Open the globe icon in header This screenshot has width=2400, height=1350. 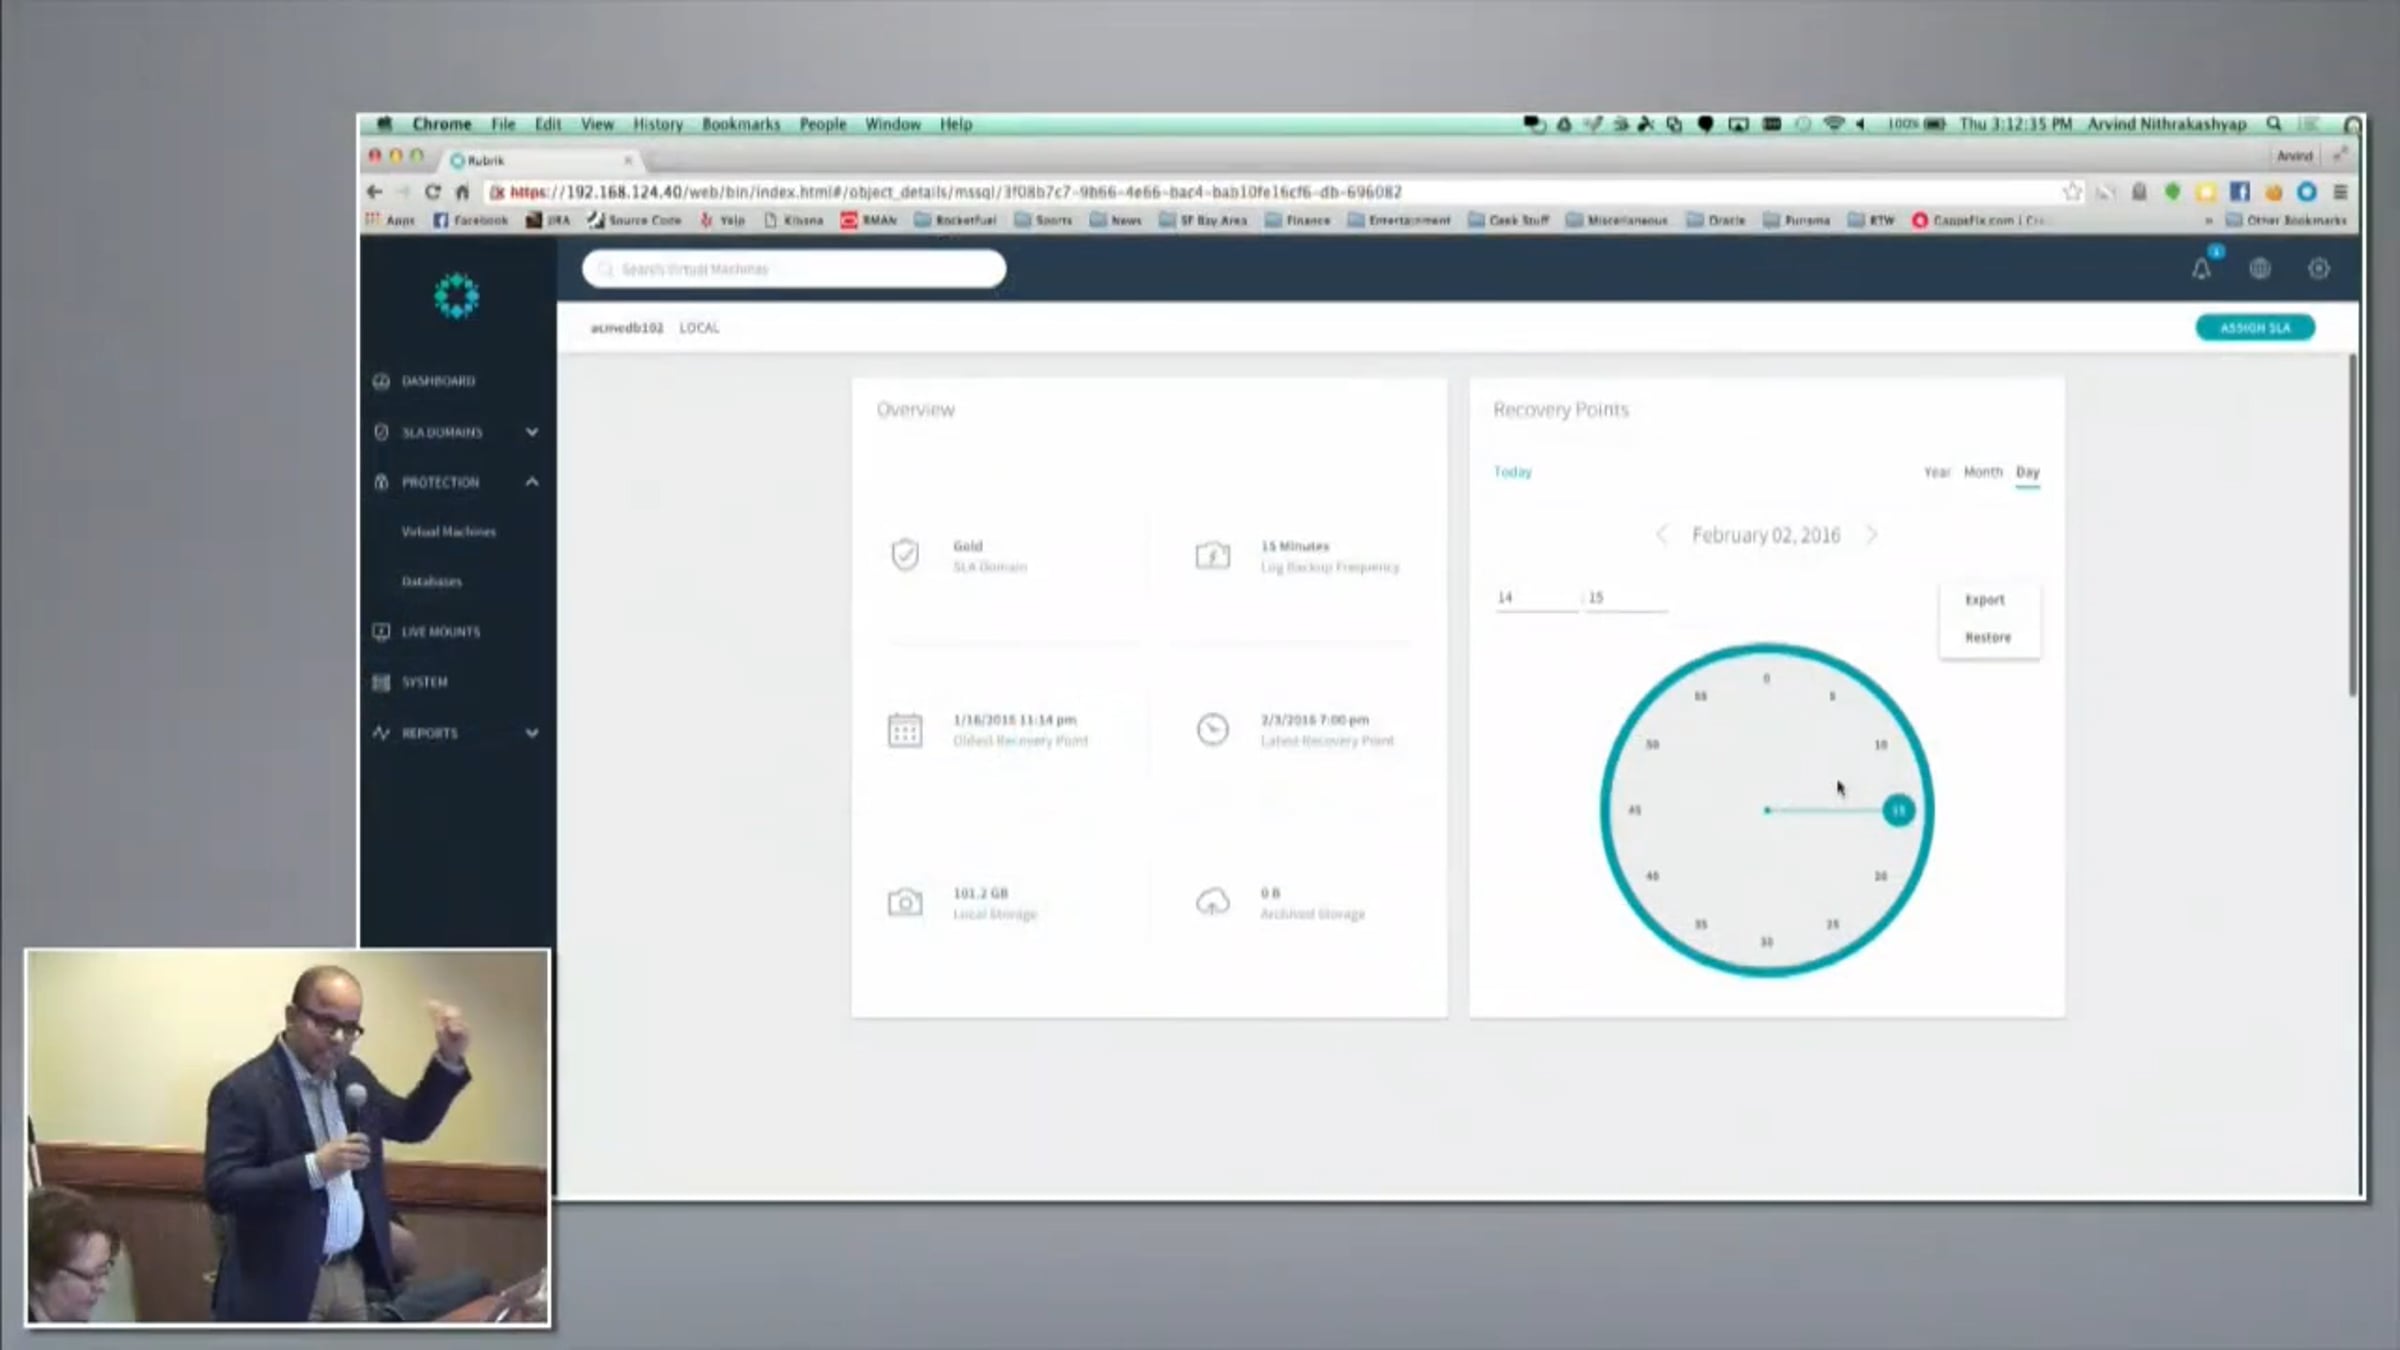tap(2260, 268)
